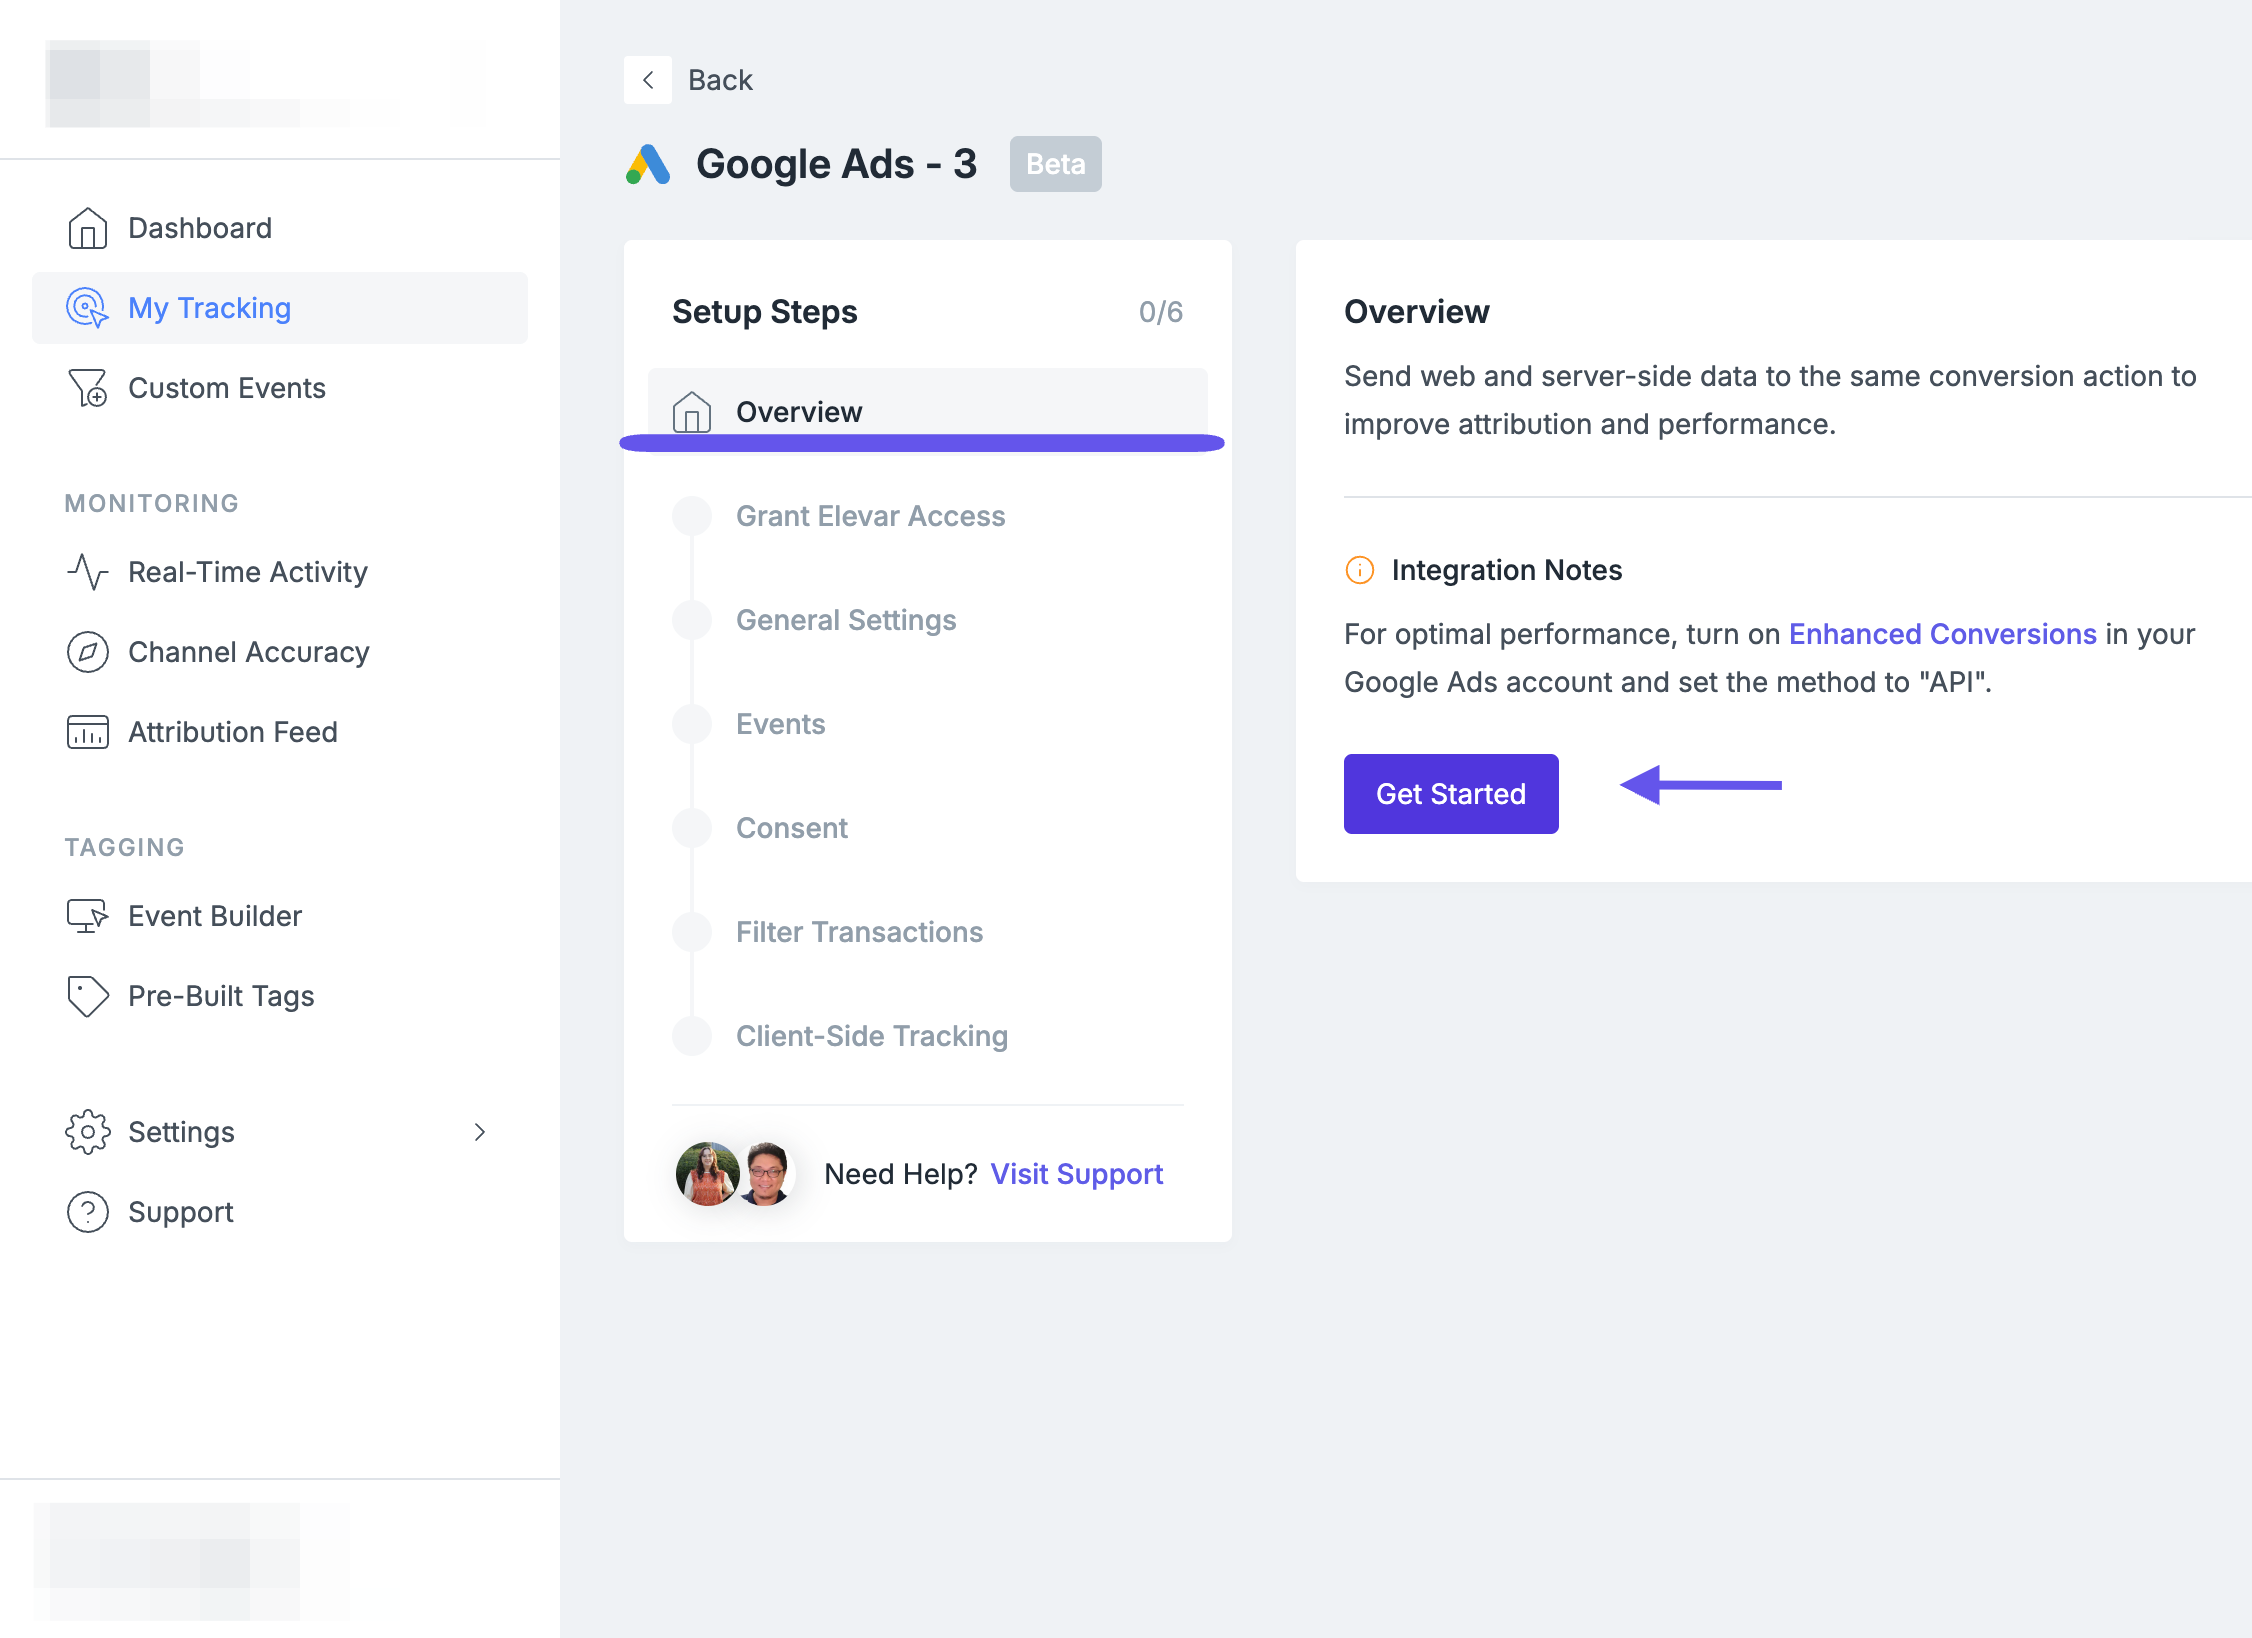Image resolution: width=2252 pixels, height=1638 pixels.
Task: Click the Events step circle
Action: click(x=692, y=724)
